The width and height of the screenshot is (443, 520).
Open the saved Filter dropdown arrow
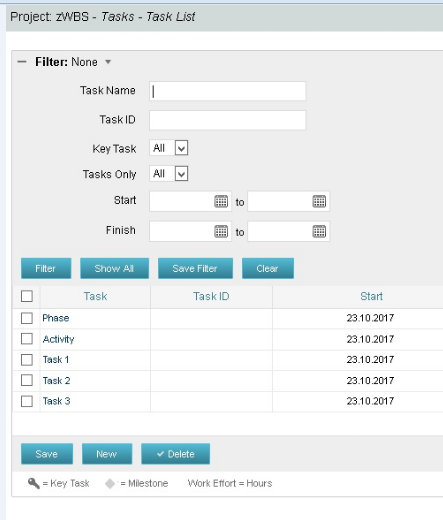(108, 62)
